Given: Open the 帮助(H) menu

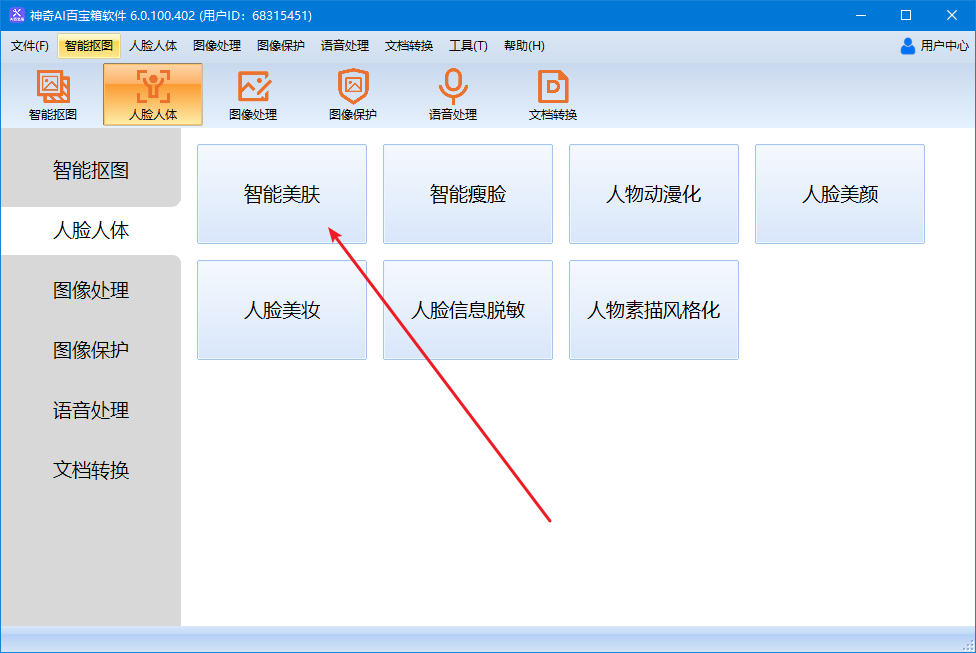Looking at the screenshot, I should [524, 46].
